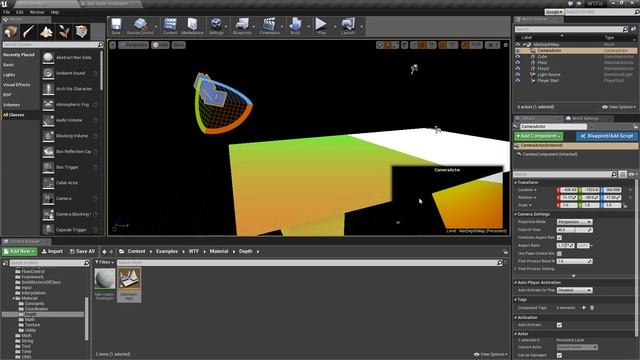Toggle the Auto Activate checkbox
The width and height of the screenshot is (640, 360).
click(559, 325)
